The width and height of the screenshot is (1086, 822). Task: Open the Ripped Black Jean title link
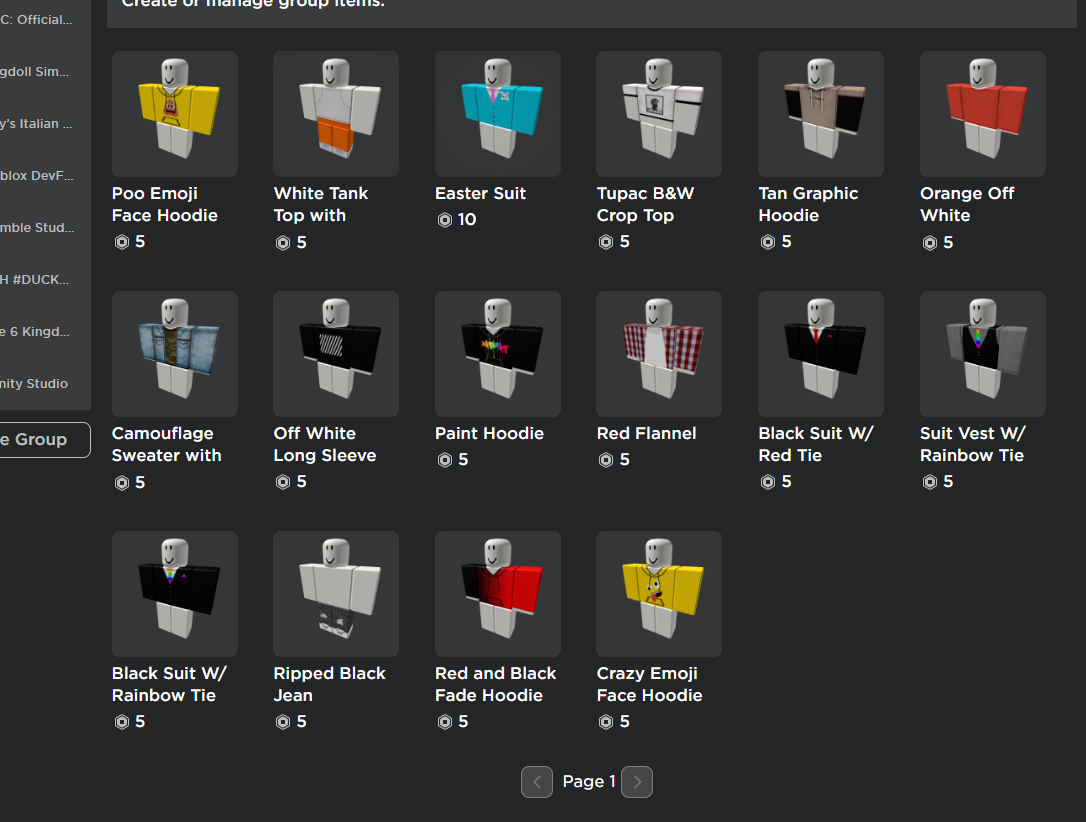point(330,684)
